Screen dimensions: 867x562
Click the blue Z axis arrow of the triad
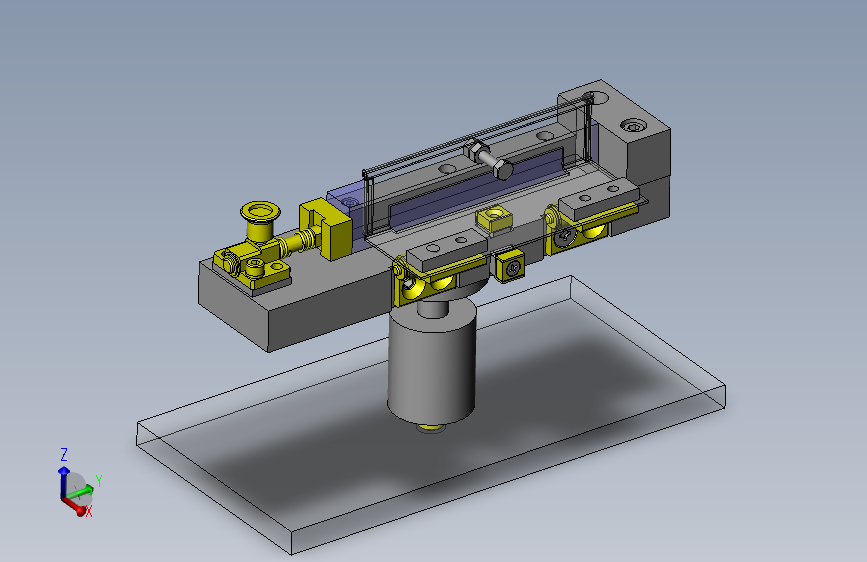point(63,481)
